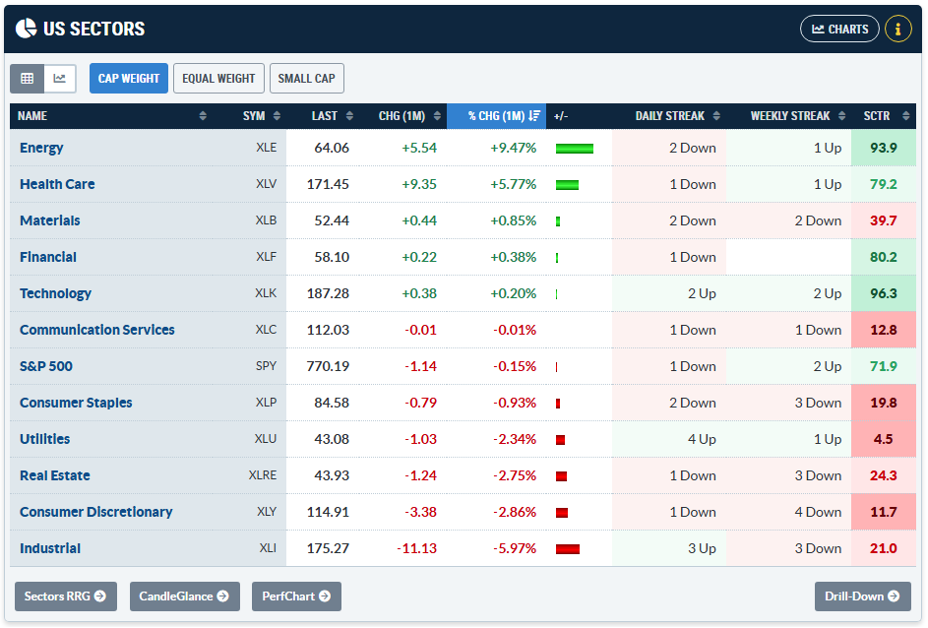
Task: Click the +/- column header
Action: 561,116
